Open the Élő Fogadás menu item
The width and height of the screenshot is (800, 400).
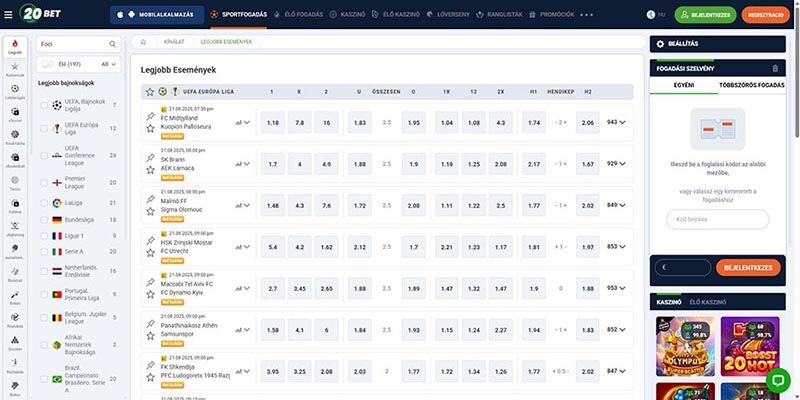(x=298, y=15)
